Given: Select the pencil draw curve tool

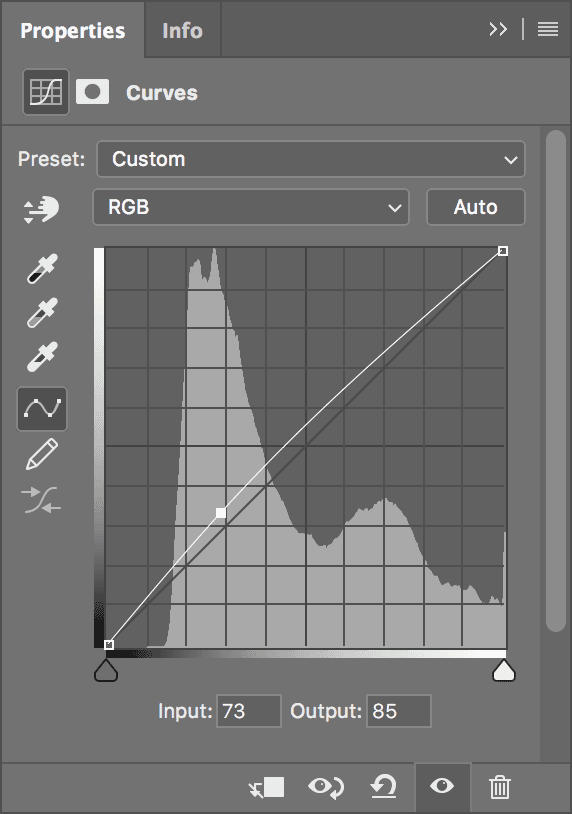Looking at the screenshot, I should pos(42,454).
